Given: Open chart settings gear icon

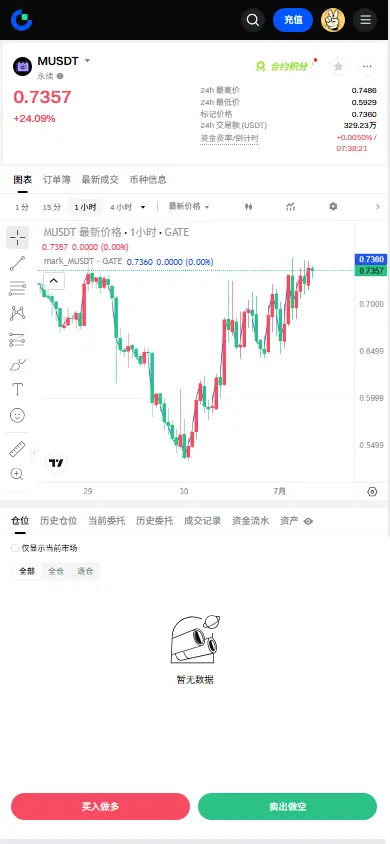Looking at the screenshot, I should [x=333, y=207].
